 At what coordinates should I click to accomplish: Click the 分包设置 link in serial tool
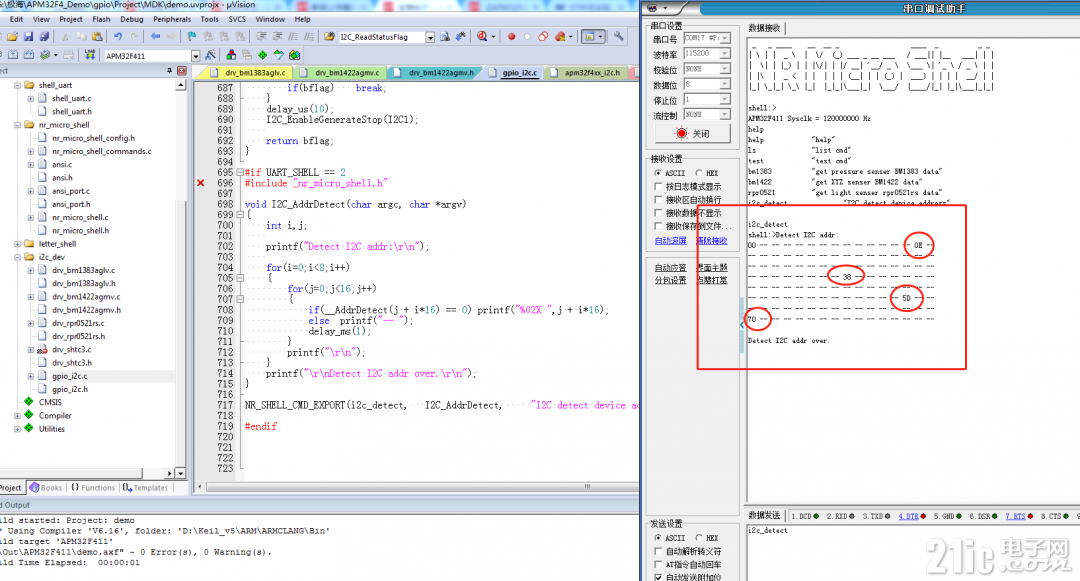coord(670,280)
